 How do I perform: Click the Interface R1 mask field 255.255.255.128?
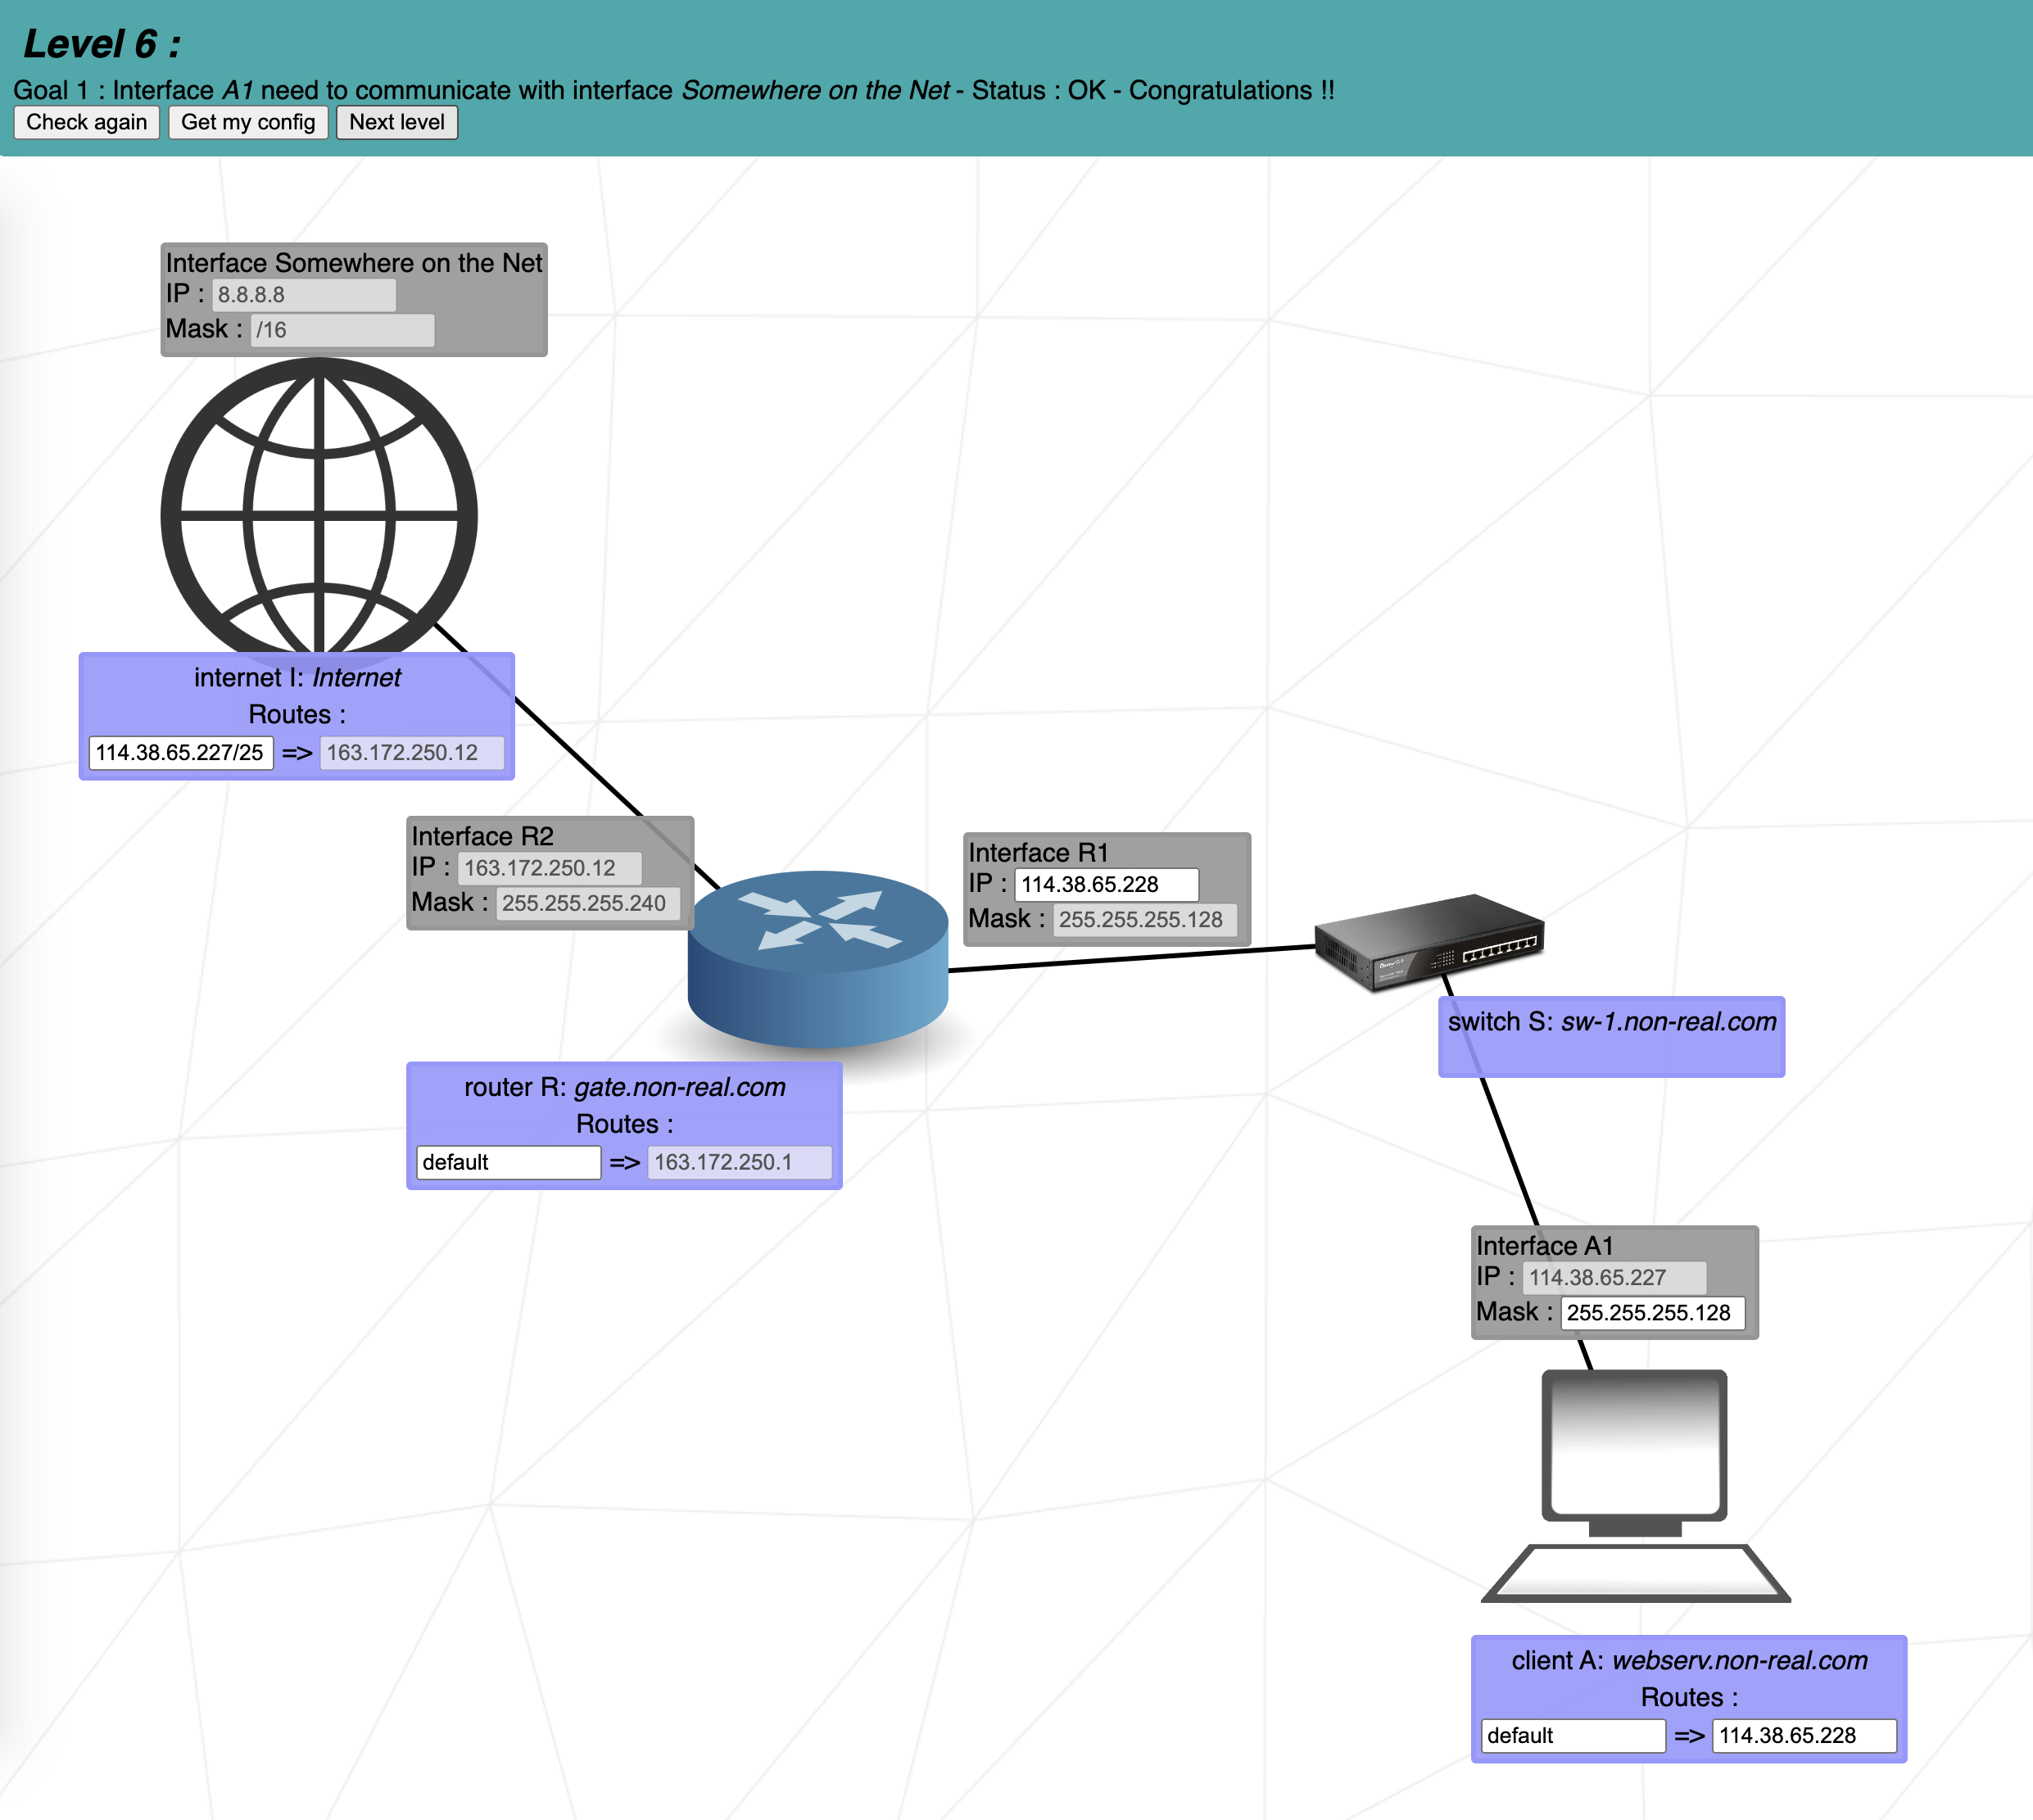tap(1146, 919)
